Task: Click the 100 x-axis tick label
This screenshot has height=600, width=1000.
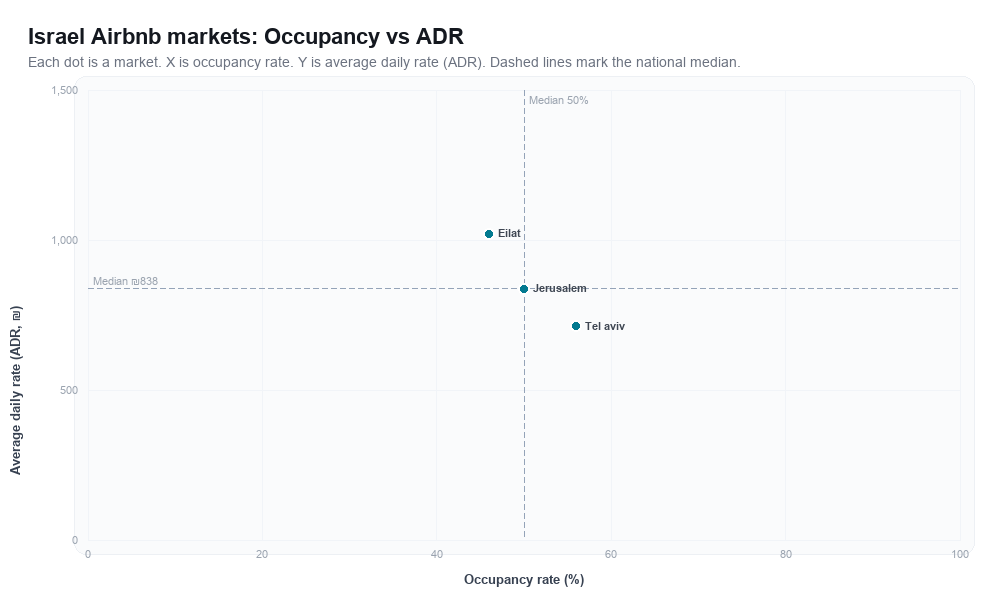Action: [x=960, y=555]
